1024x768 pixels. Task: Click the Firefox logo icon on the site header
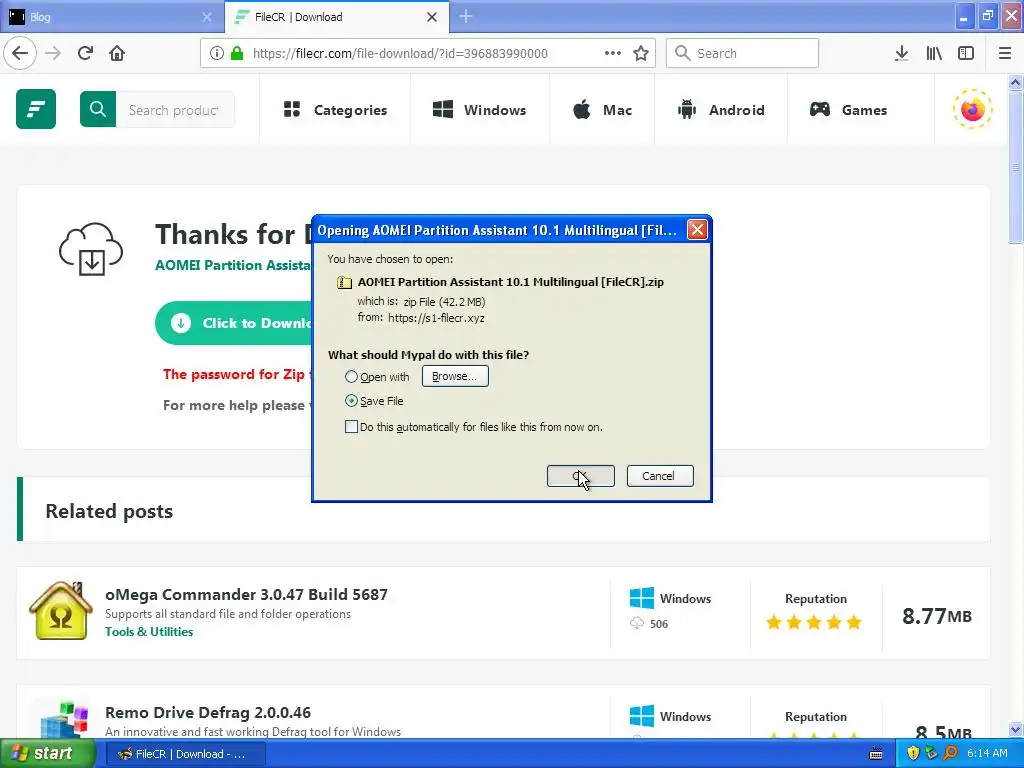(972, 109)
